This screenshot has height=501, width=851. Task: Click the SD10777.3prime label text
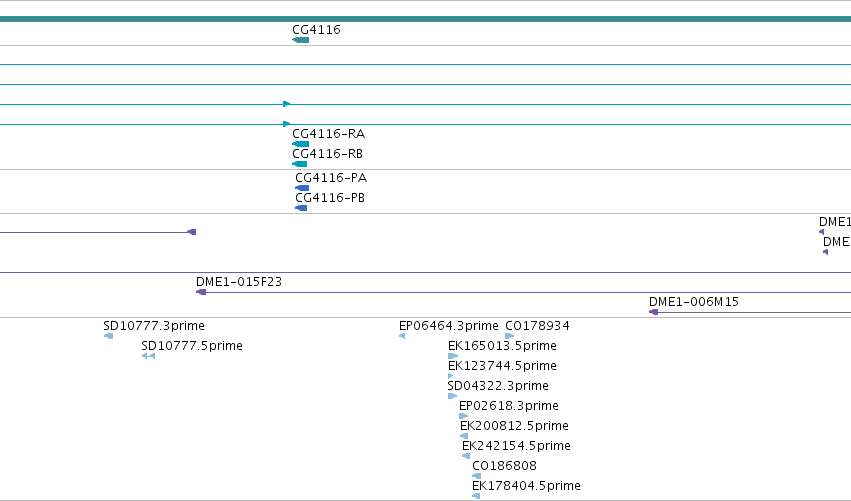click(x=154, y=326)
